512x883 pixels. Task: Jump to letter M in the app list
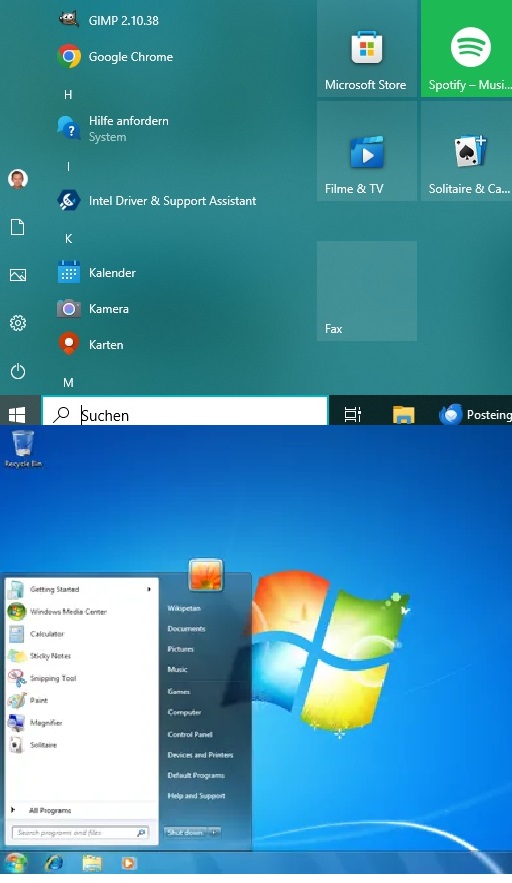tap(68, 383)
